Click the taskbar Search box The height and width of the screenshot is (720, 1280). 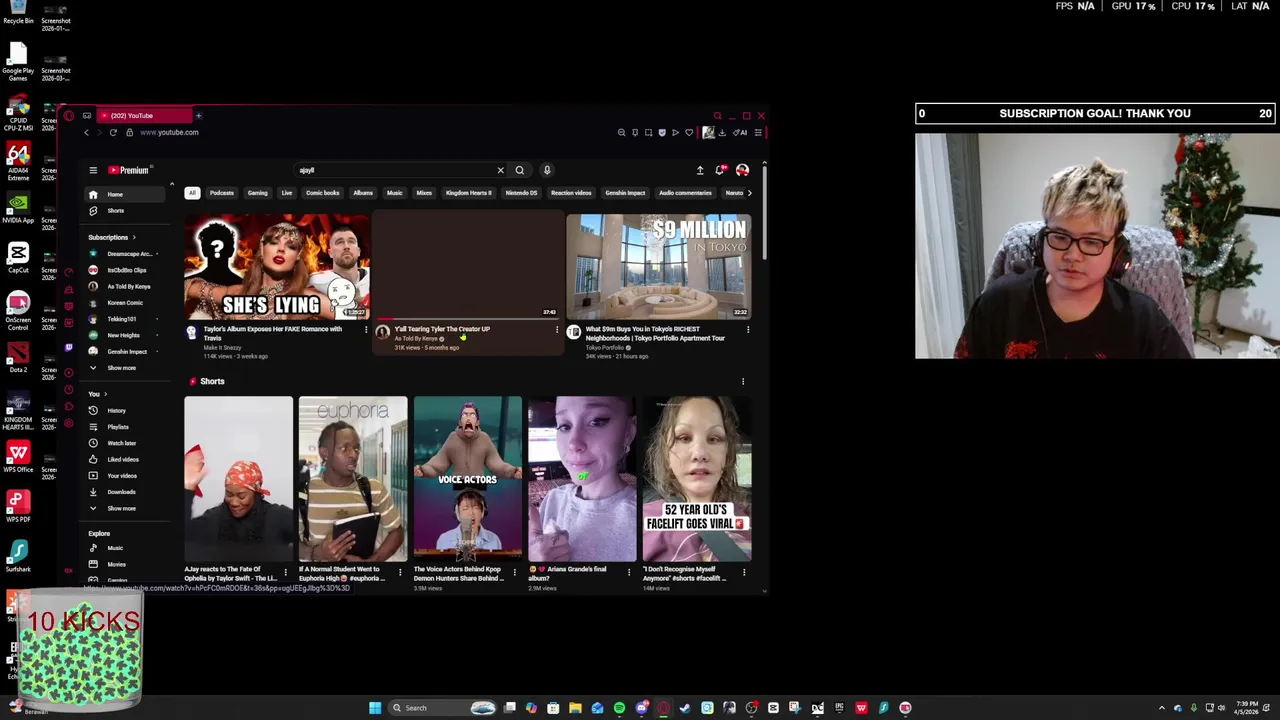444,708
